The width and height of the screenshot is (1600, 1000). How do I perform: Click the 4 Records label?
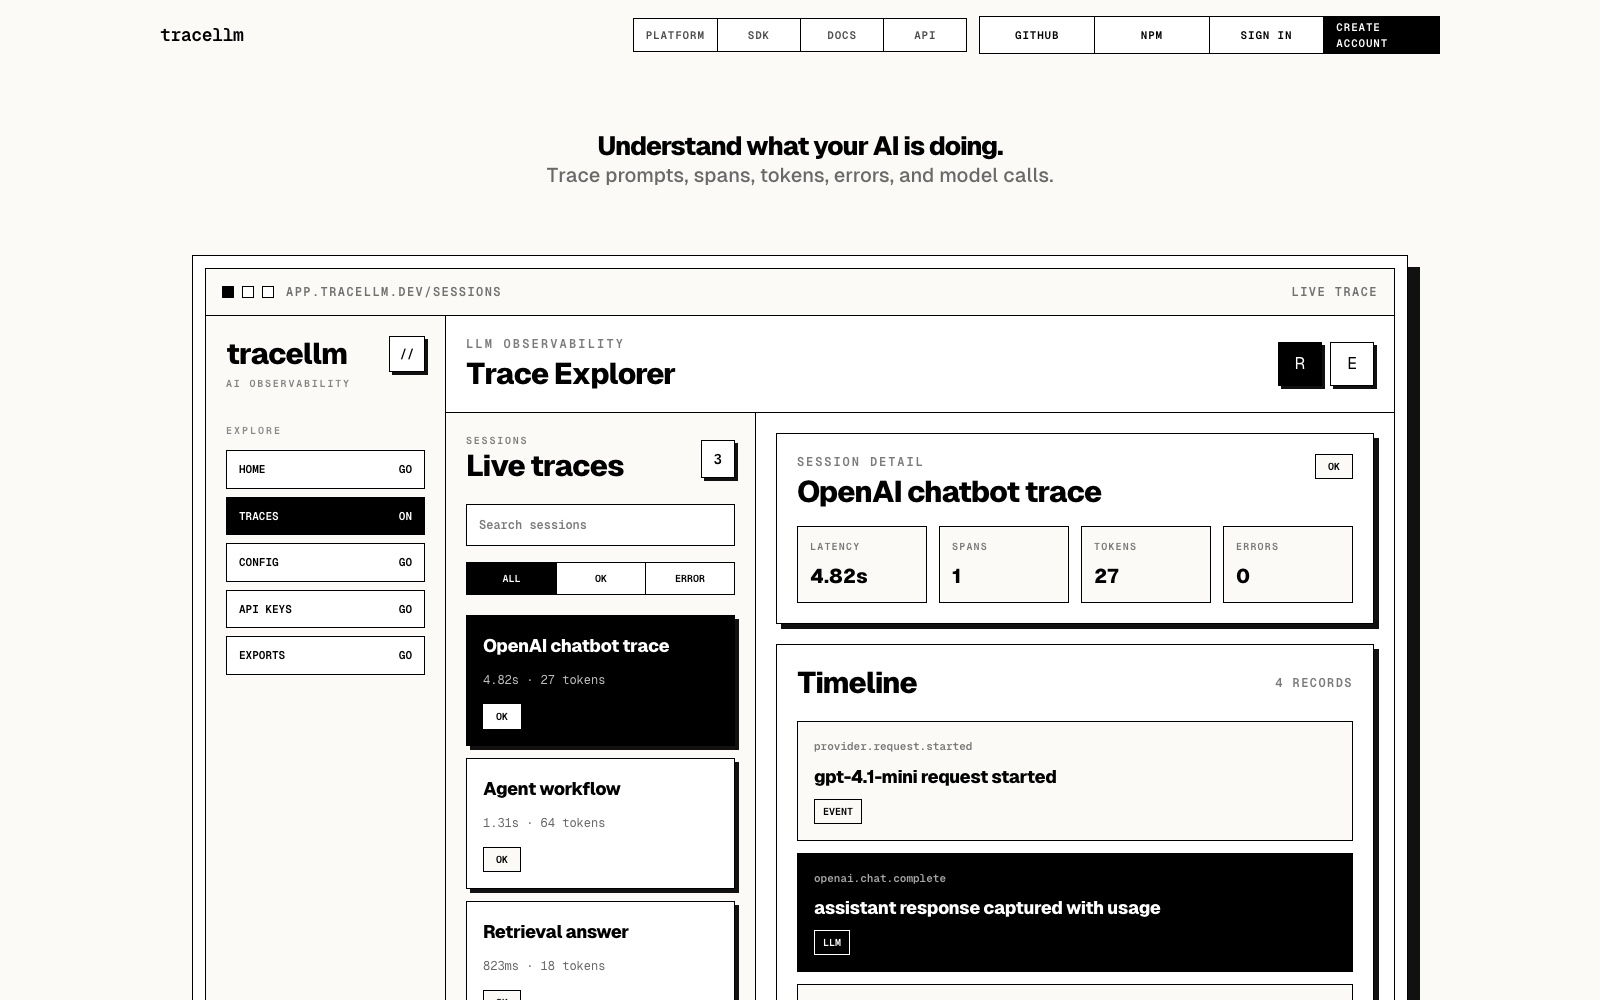point(1313,683)
